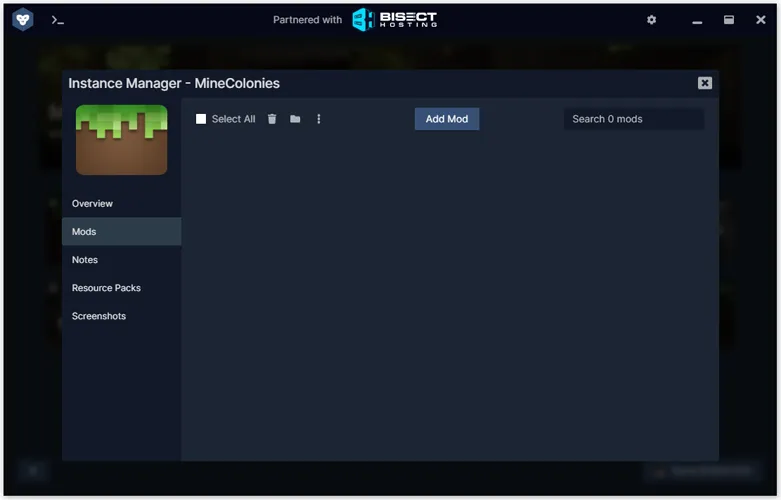Open the launcher settings gear
781x500 pixels.
651,20
